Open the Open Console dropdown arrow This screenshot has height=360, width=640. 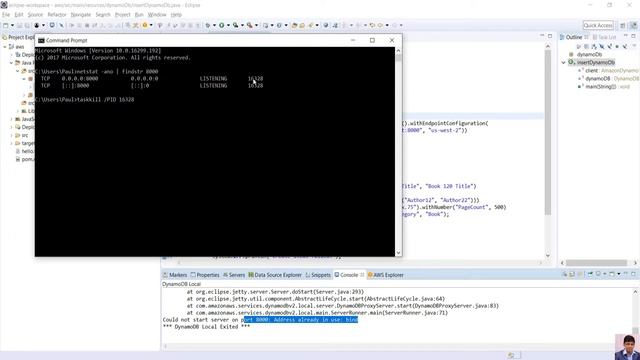pos(619,274)
